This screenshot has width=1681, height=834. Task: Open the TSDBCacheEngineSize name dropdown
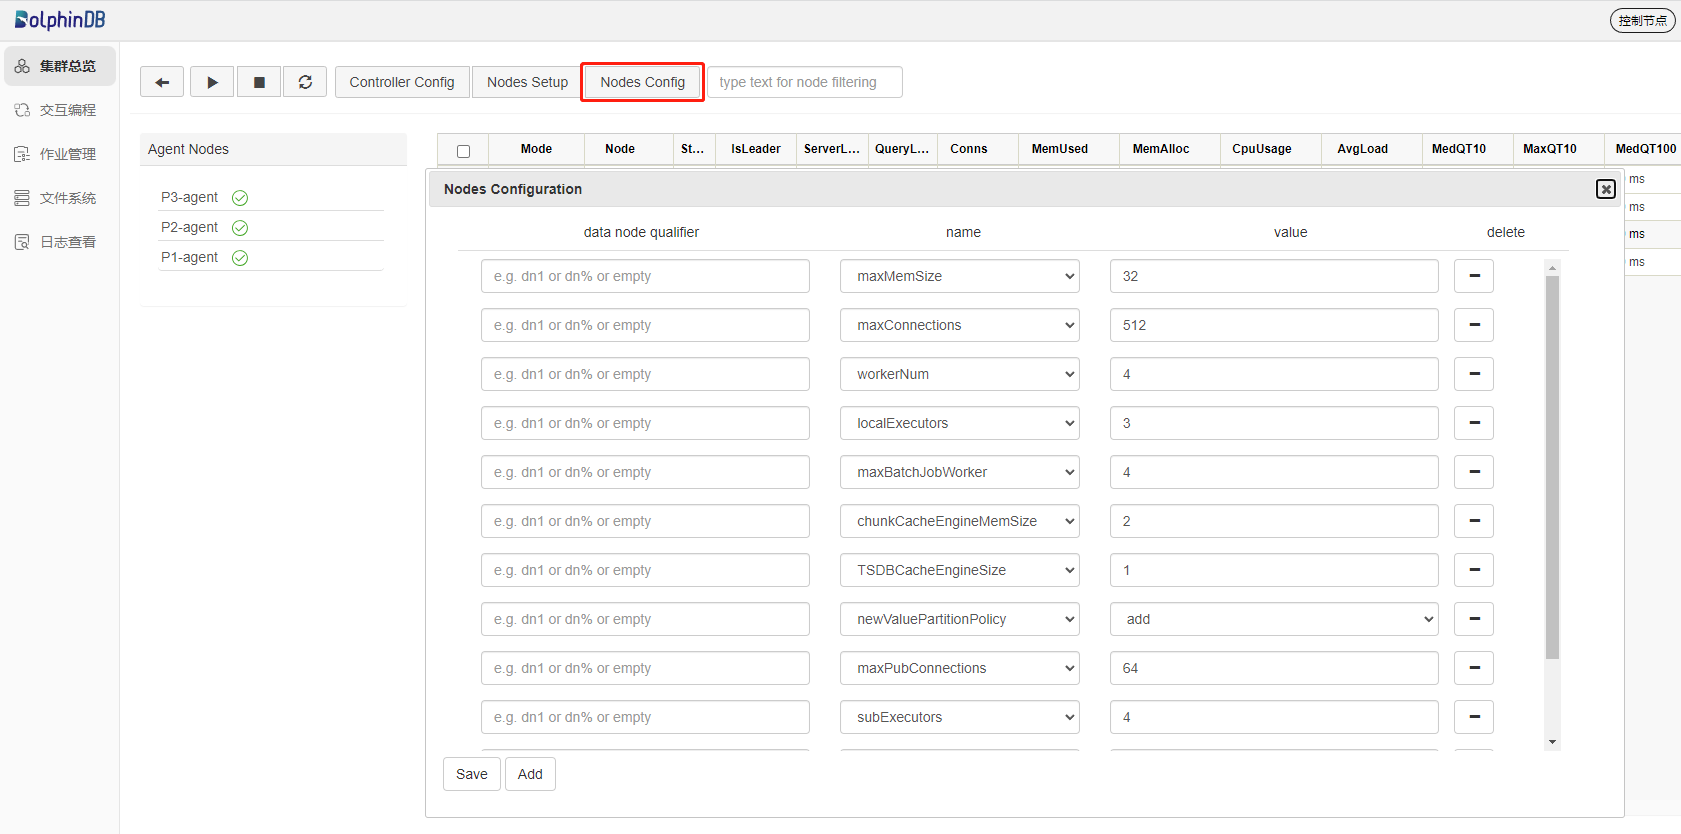(x=959, y=570)
